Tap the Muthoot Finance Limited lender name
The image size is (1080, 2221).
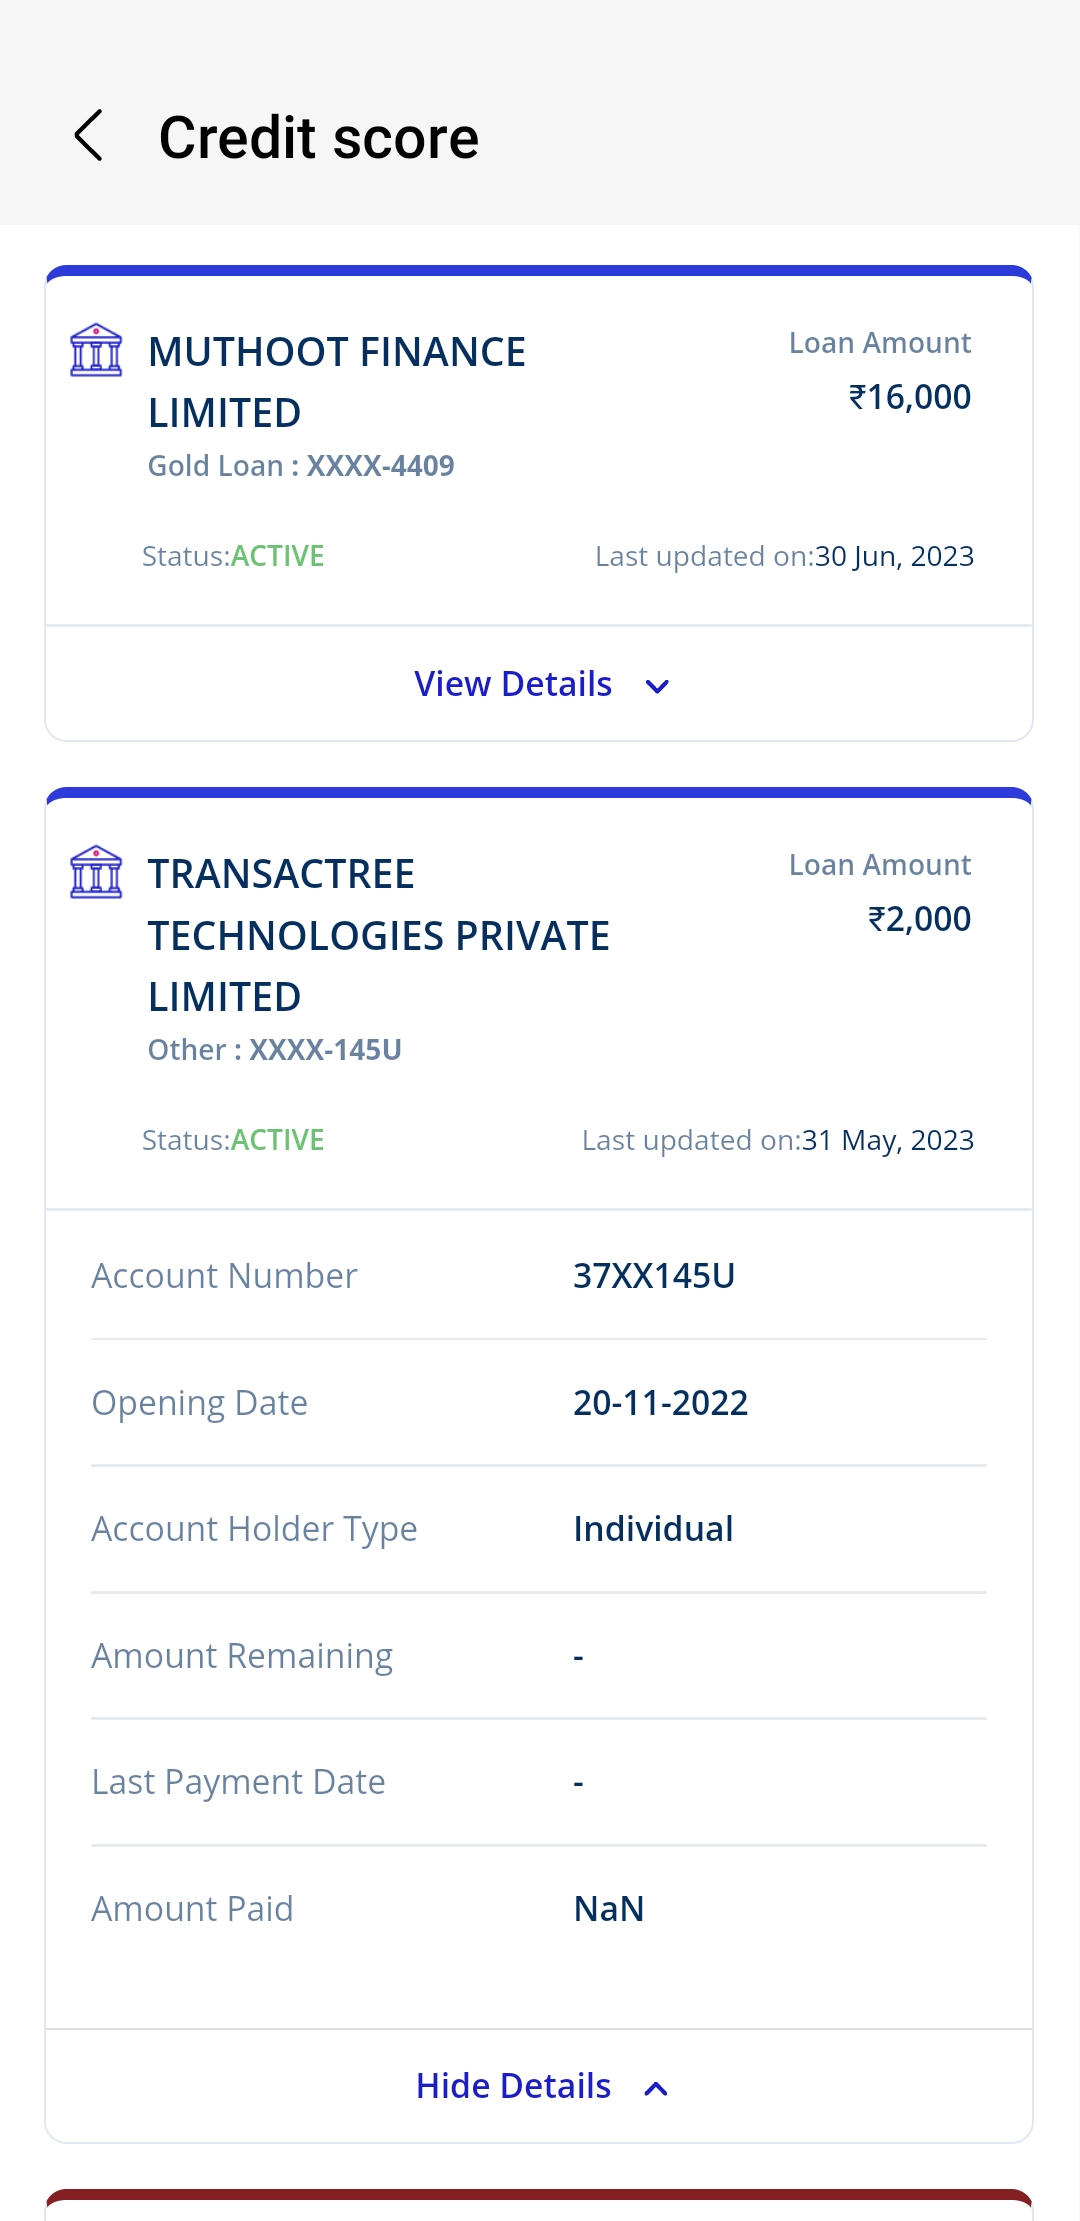coord(337,382)
